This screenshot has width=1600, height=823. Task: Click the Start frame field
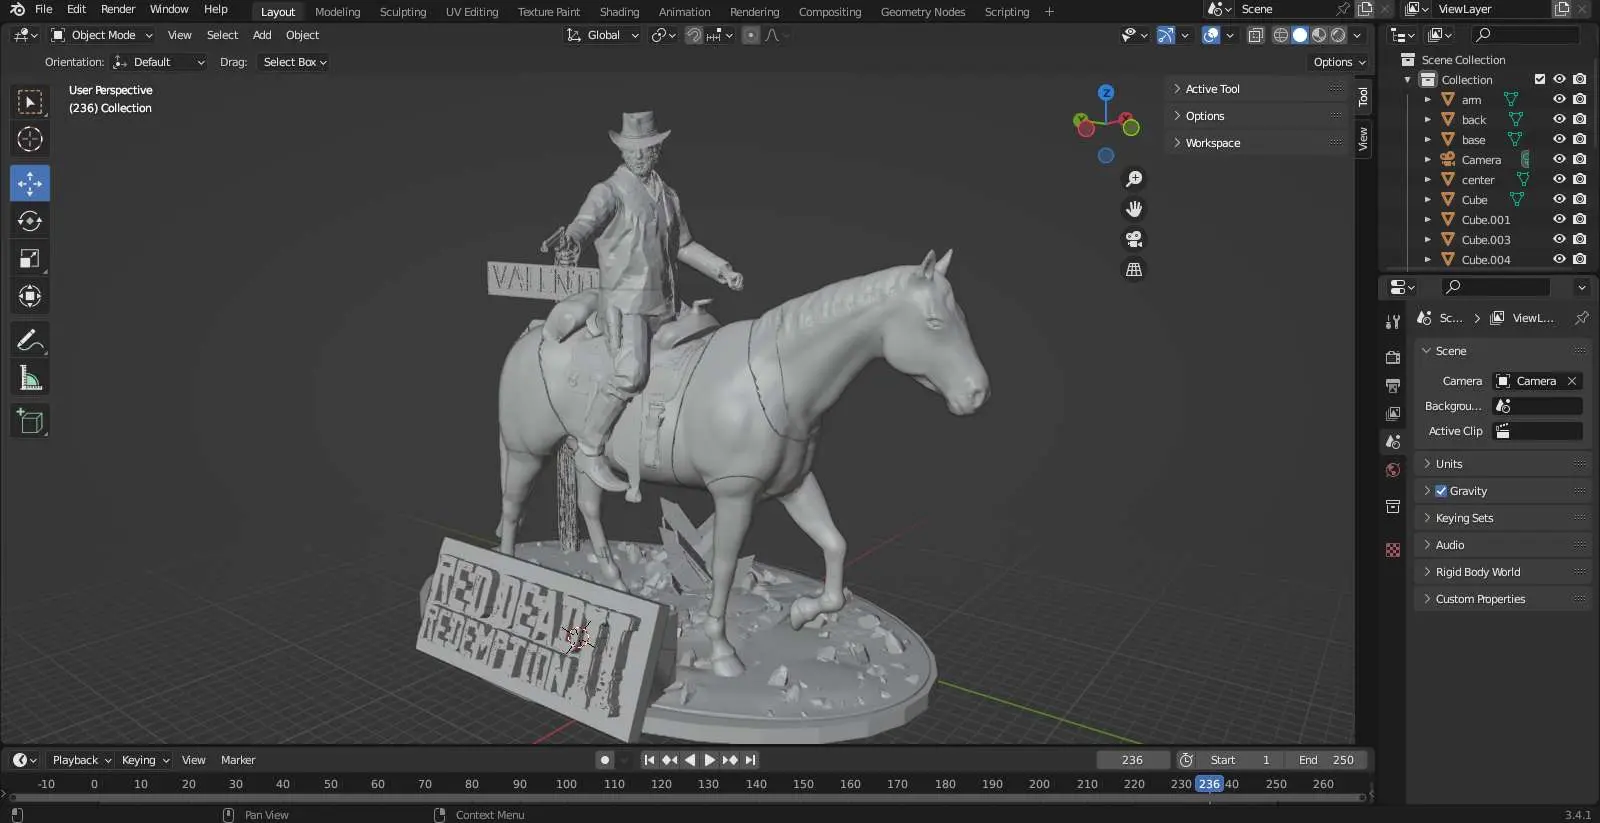[x=1241, y=760]
